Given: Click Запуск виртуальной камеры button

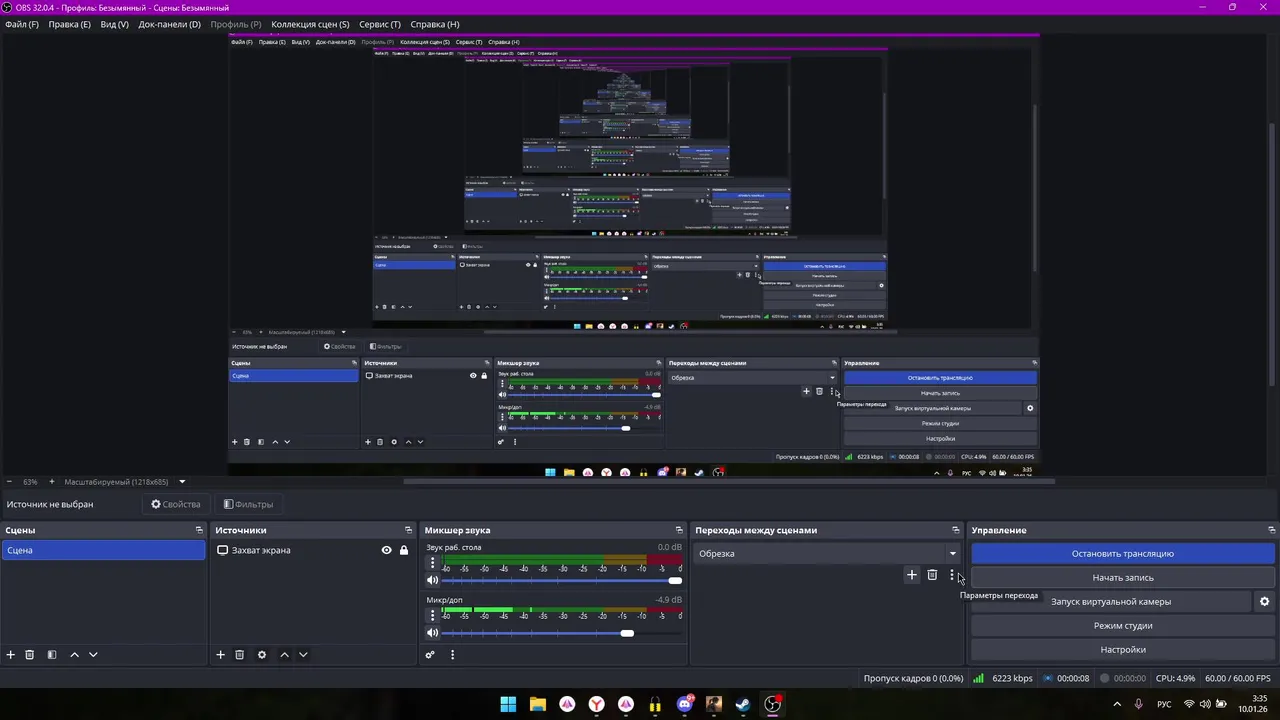Looking at the screenshot, I should click(x=1111, y=602).
